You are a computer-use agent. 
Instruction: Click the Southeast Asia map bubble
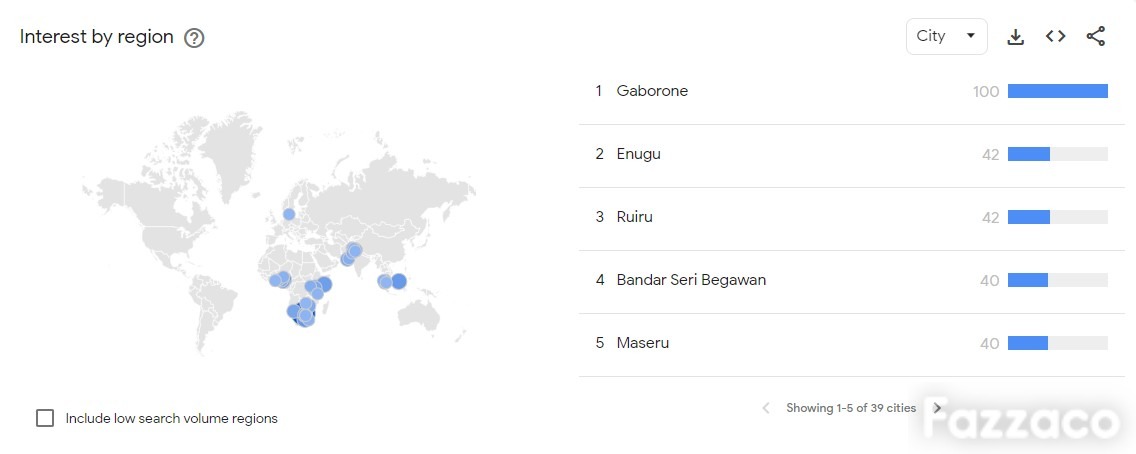click(398, 282)
